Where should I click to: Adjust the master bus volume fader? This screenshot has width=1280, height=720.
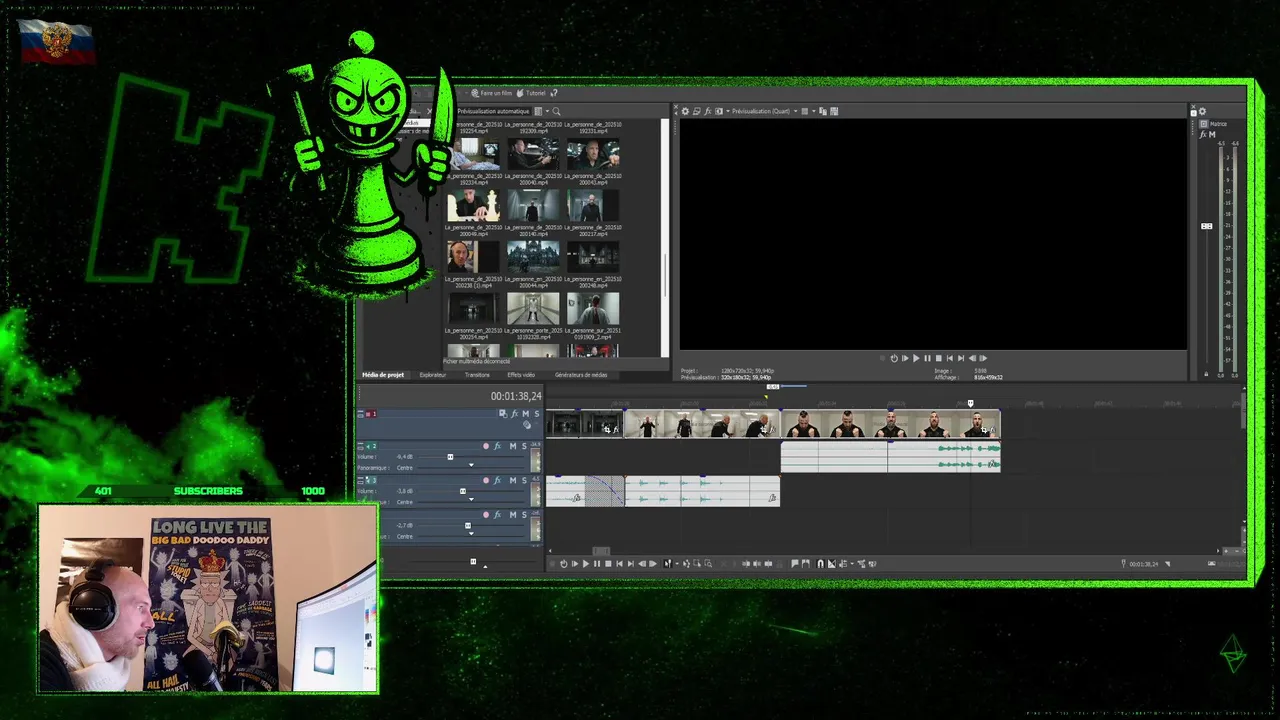click(x=1207, y=226)
